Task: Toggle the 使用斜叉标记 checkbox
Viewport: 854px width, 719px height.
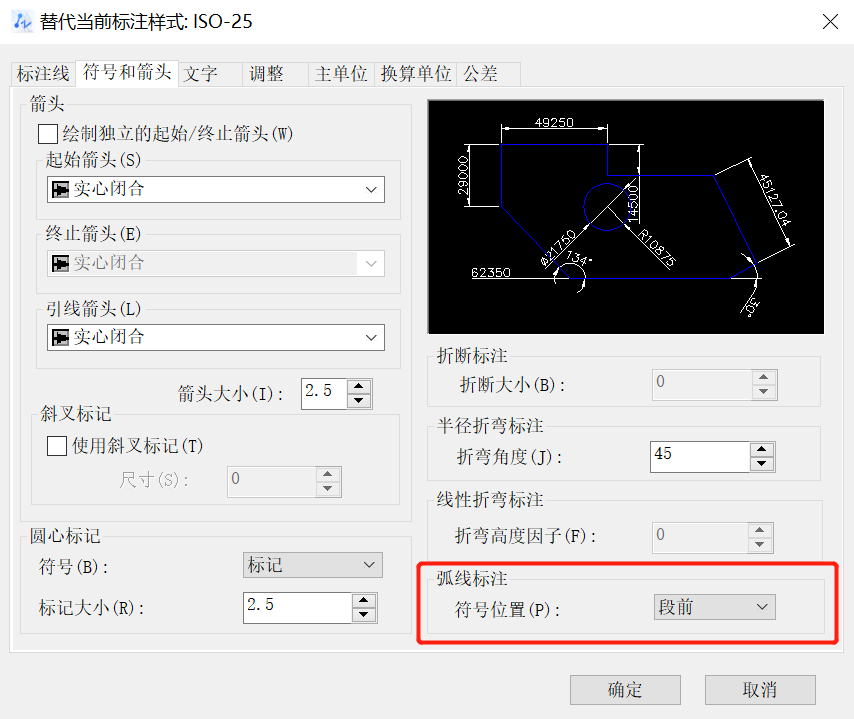Action: tap(57, 446)
